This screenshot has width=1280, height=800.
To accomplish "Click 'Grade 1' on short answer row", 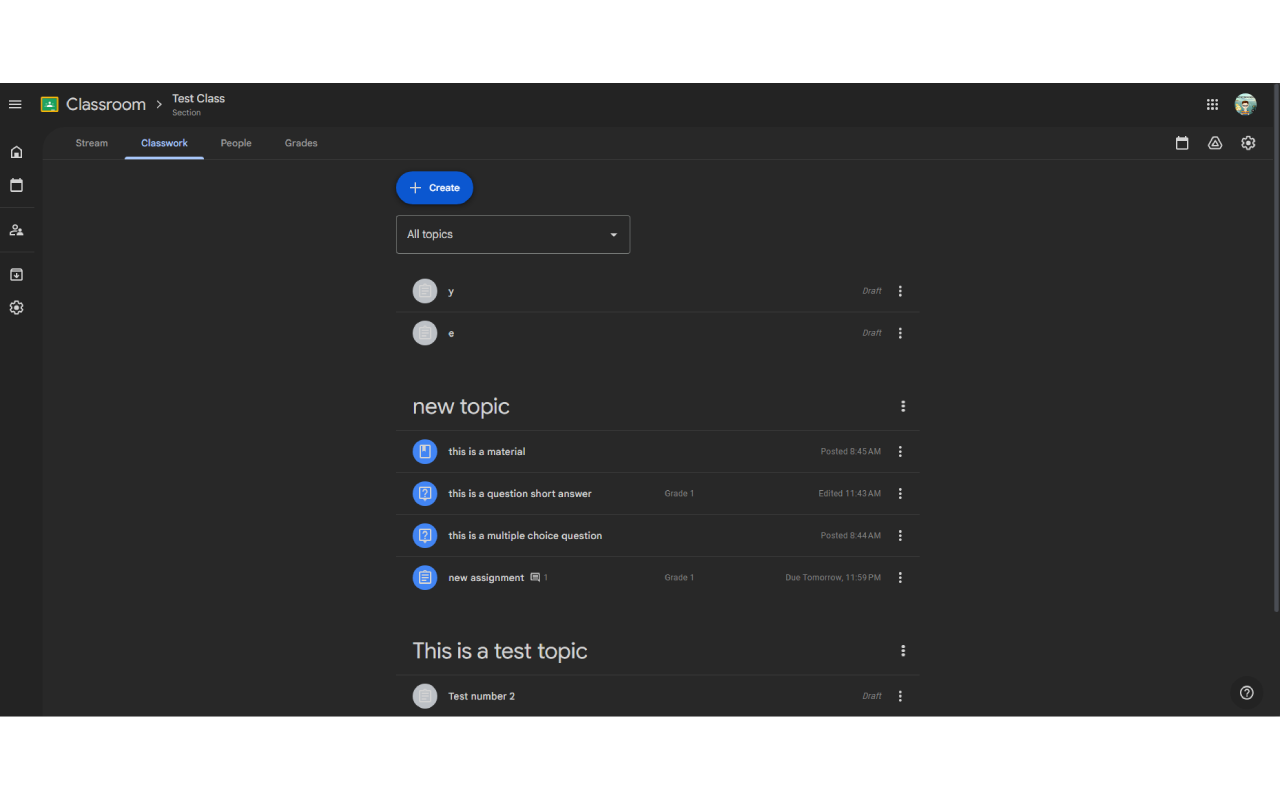I will click(679, 494).
